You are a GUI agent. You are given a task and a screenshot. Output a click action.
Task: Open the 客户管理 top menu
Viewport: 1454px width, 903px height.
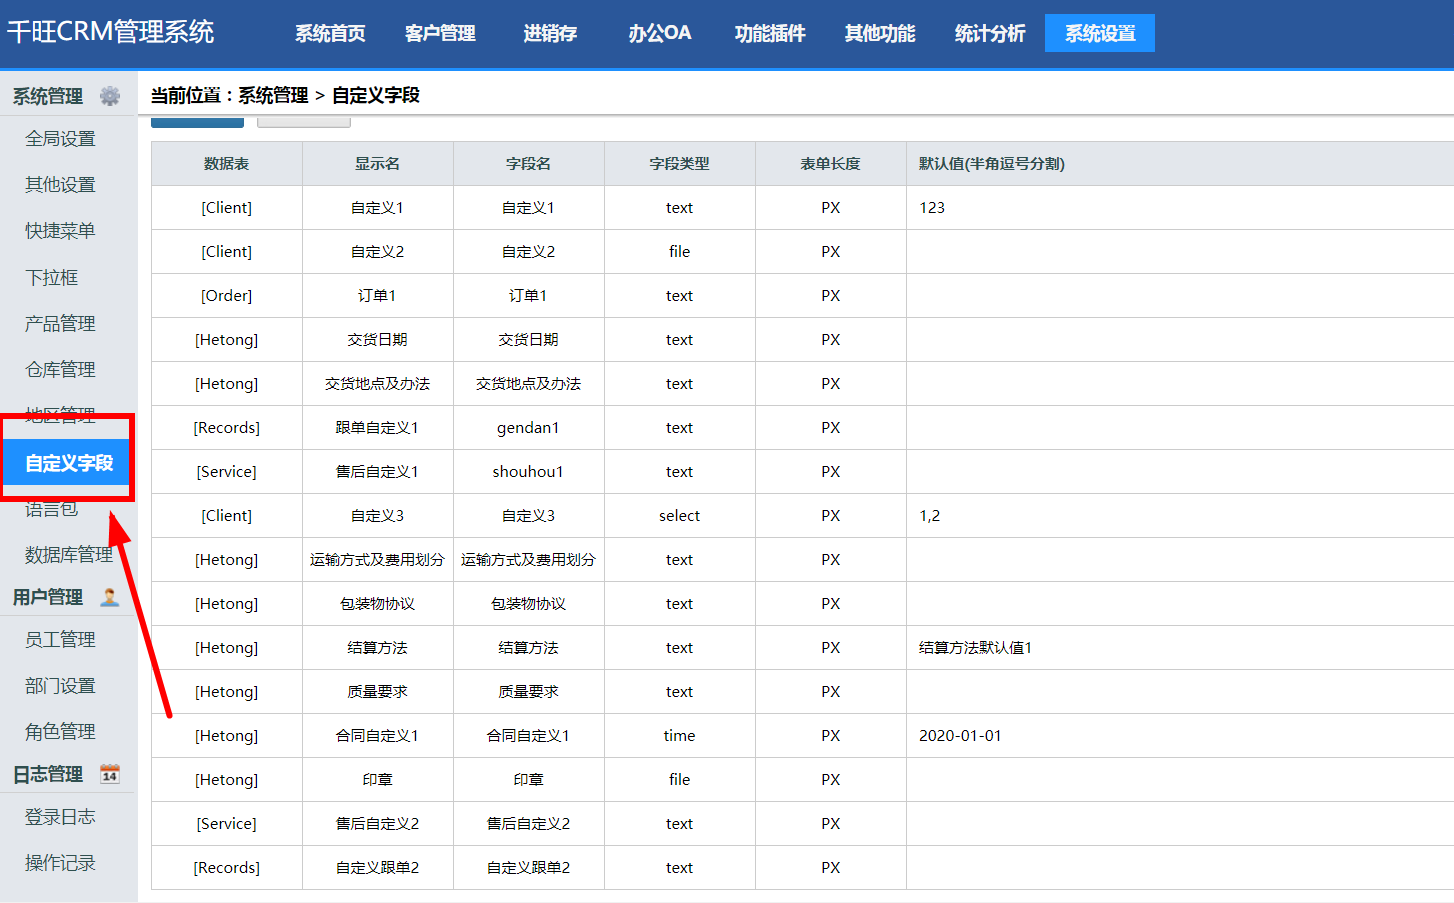point(440,33)
